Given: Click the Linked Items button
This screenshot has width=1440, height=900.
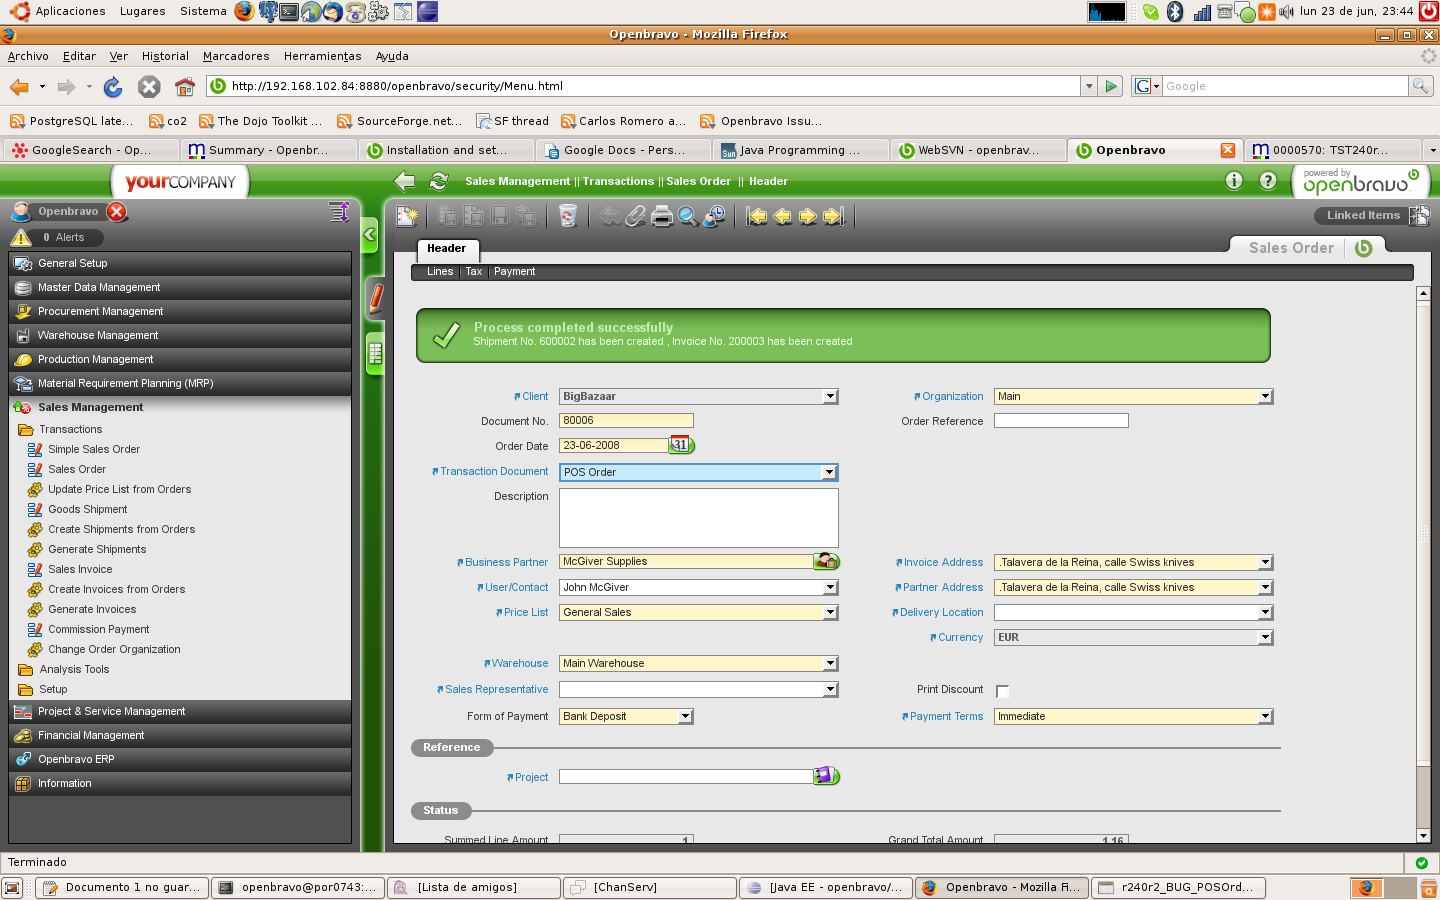Looking at the screenshot, I should click(x=1363, y=215).
